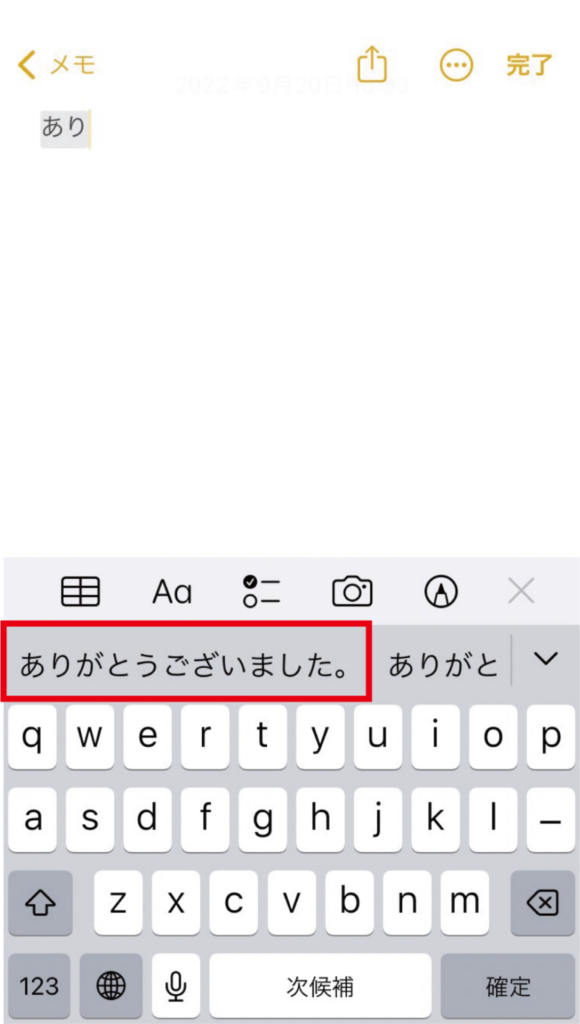
Task: Choose the ありがと suggestion
Action: [x=444, y=665]
